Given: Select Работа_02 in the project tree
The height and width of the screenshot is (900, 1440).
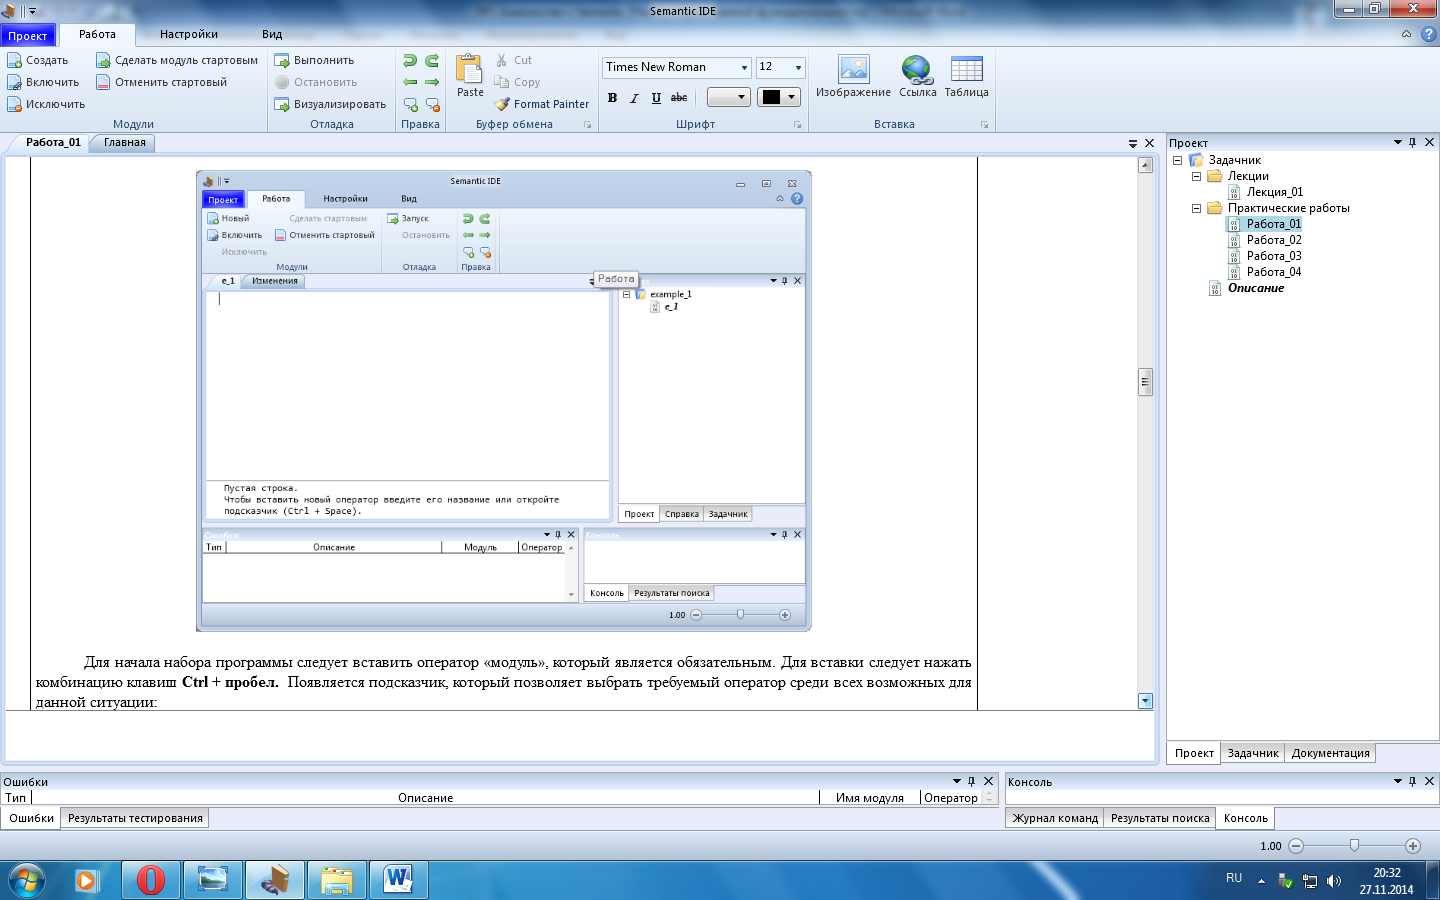Looking at the screenshot, I should (1274, 240).
